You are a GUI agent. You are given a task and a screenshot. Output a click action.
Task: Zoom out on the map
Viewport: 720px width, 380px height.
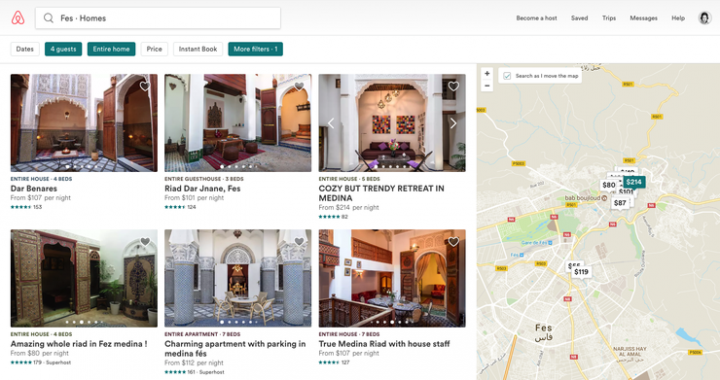[487, 85]
